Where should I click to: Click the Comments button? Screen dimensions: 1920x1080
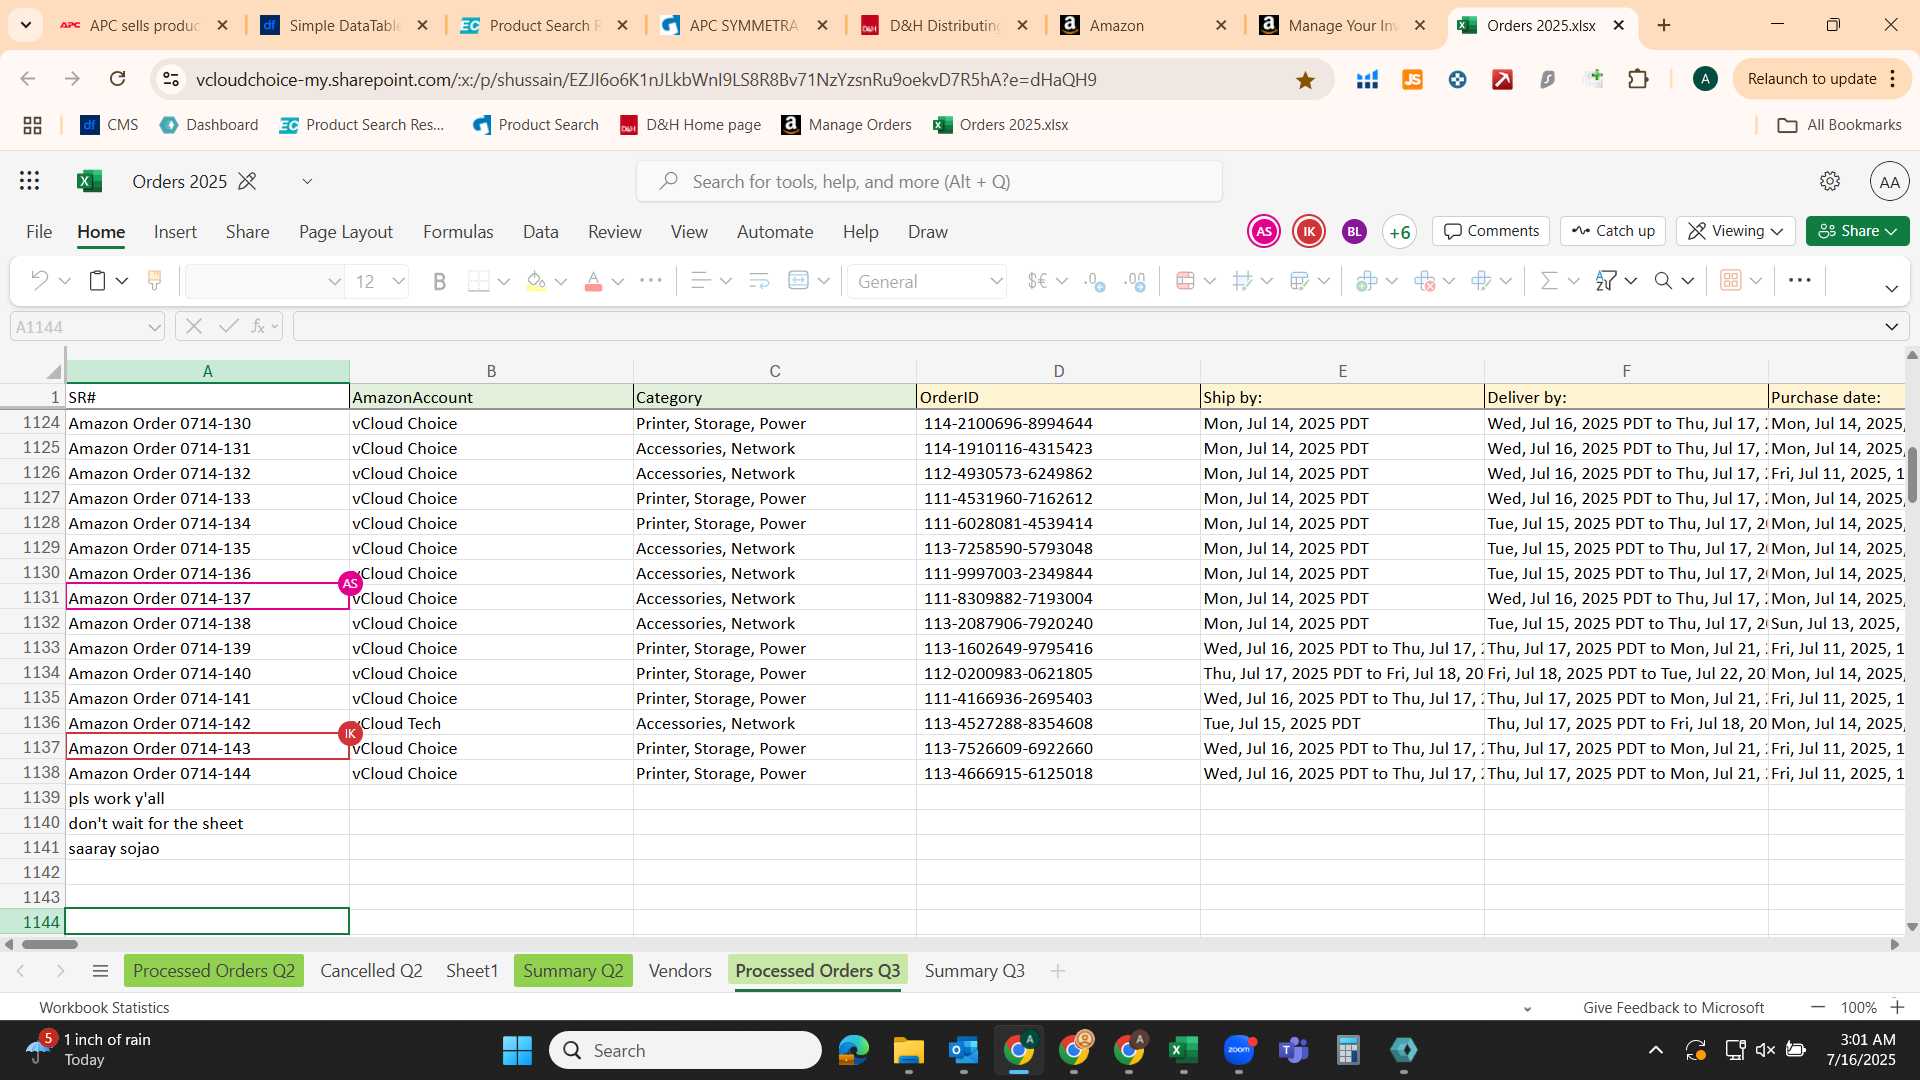1491,231
